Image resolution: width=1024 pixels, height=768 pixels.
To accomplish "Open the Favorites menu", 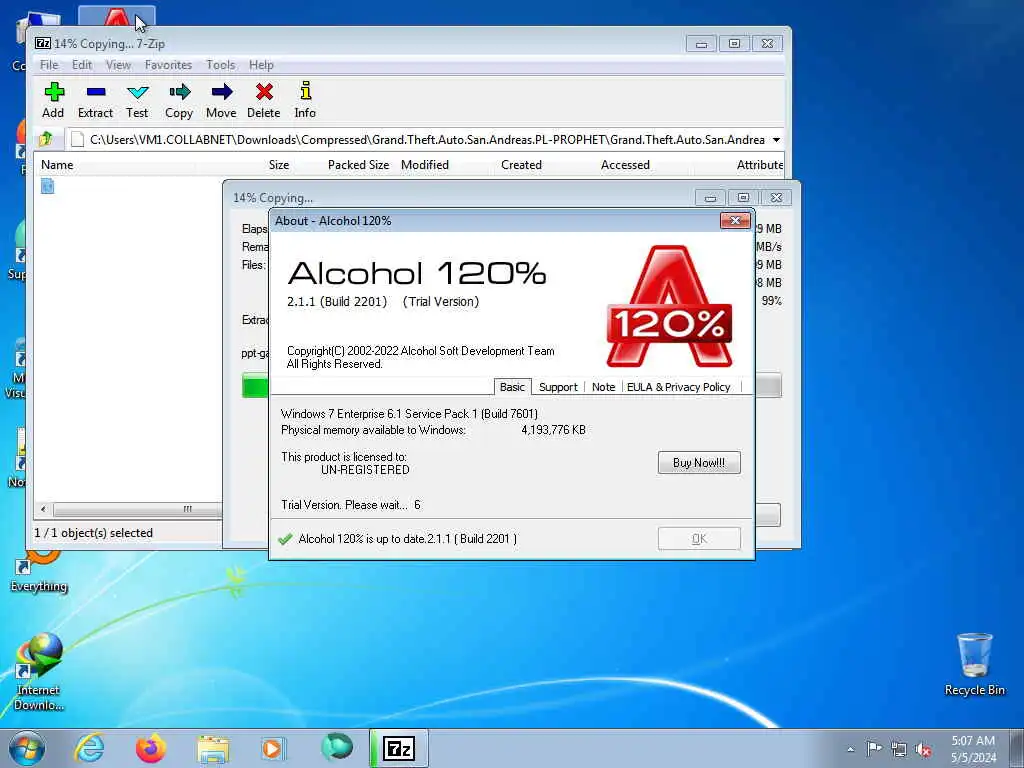I will click(x=168, y=65).
